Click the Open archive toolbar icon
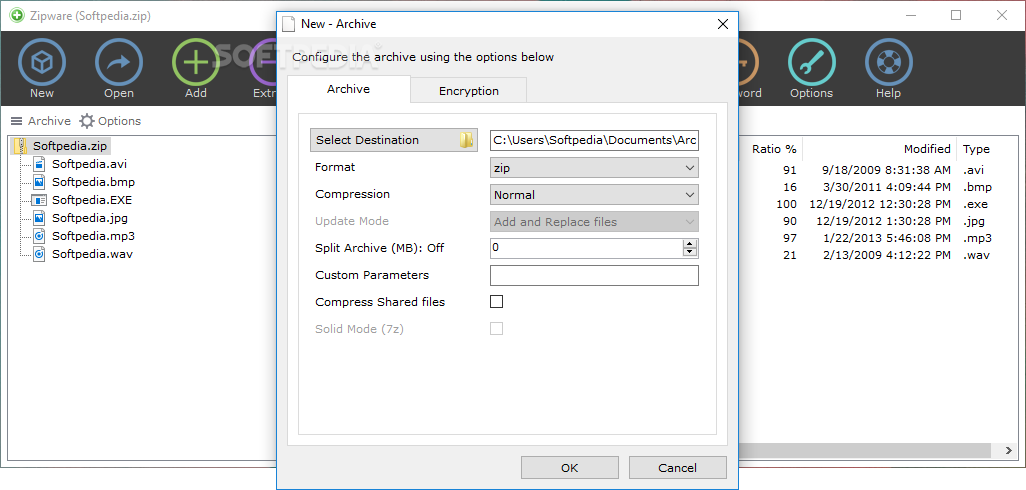The width and height of the screenshot is (1026, 490). 119,63
